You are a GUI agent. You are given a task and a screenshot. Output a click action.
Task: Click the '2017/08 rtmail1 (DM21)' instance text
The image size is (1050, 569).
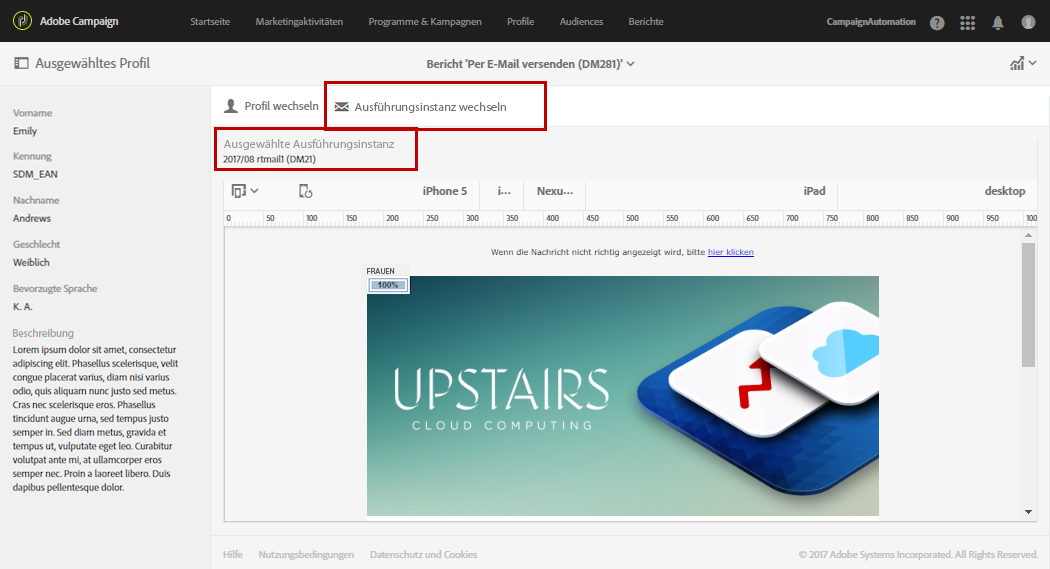point(269,159)
